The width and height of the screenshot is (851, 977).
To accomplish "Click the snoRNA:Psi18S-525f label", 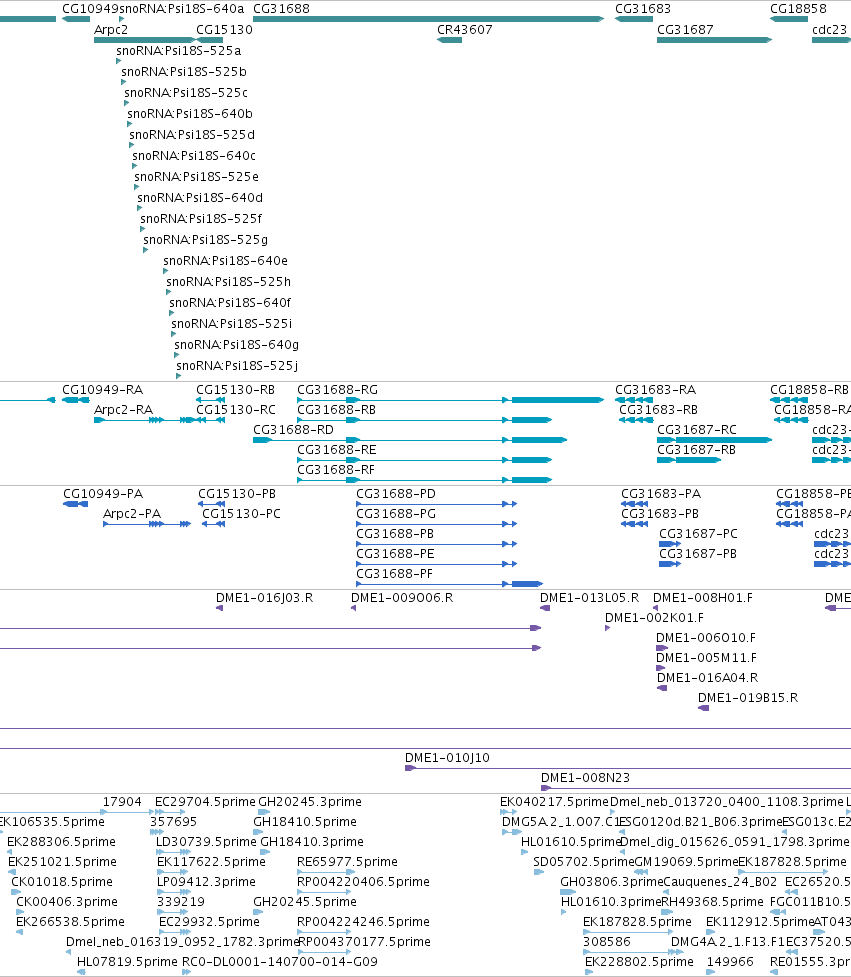I will (x=201, y=219).
